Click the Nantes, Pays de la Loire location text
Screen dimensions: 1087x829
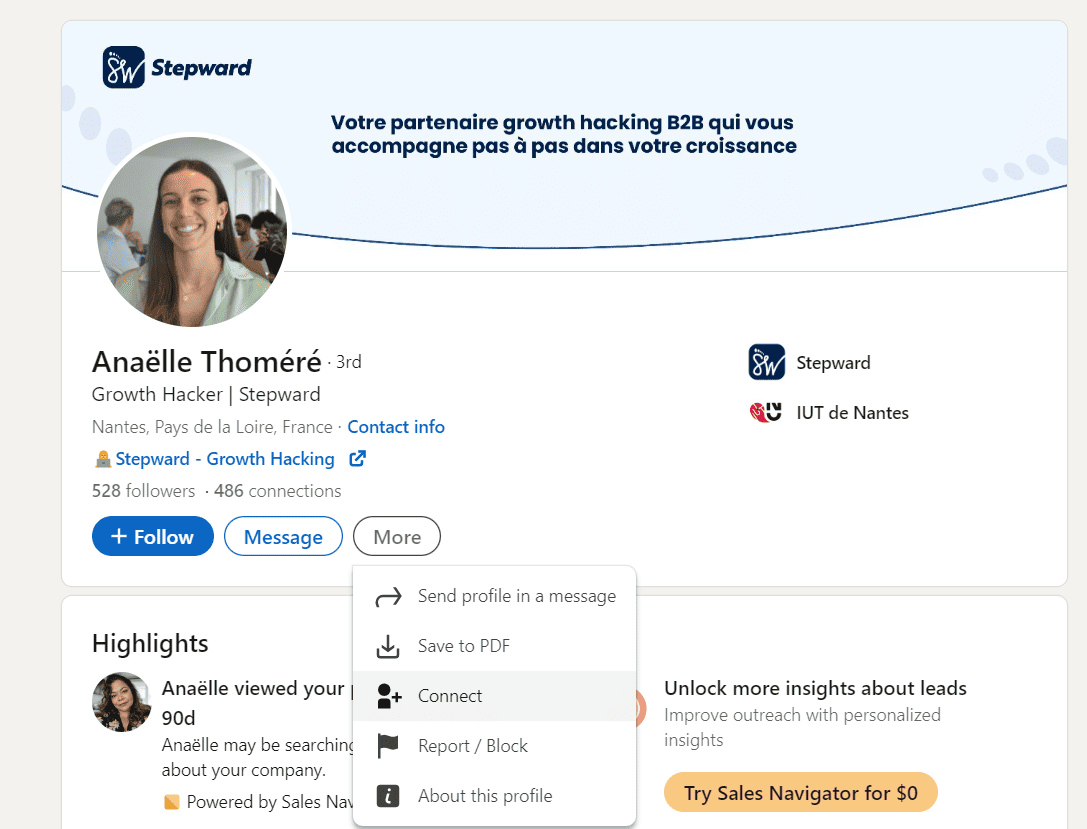point(212,427)
